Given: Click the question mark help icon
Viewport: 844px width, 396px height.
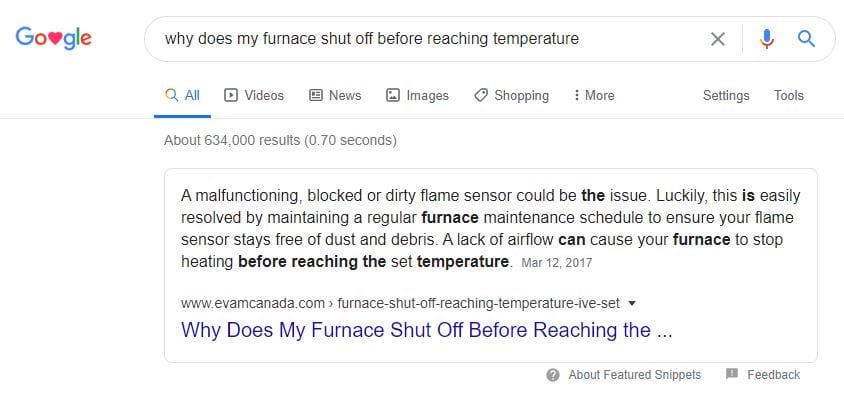Looking at the screenshot, I should click(553, 375).
